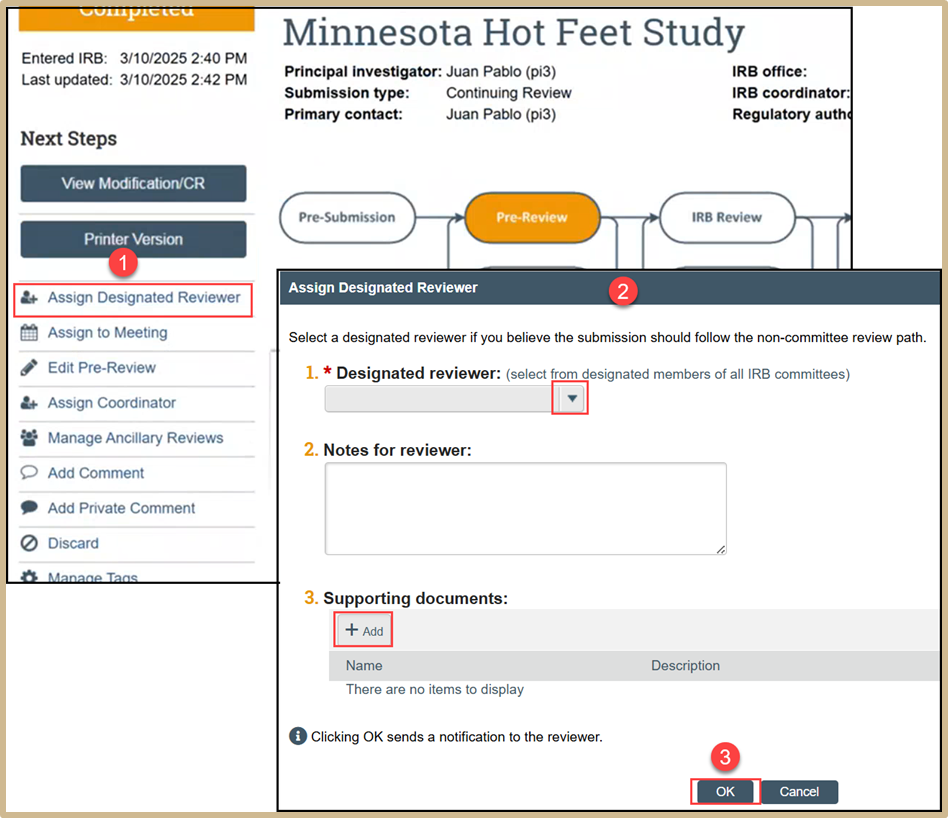Select the highlighted Pre-Review workflow stage

tap(532, 217)
